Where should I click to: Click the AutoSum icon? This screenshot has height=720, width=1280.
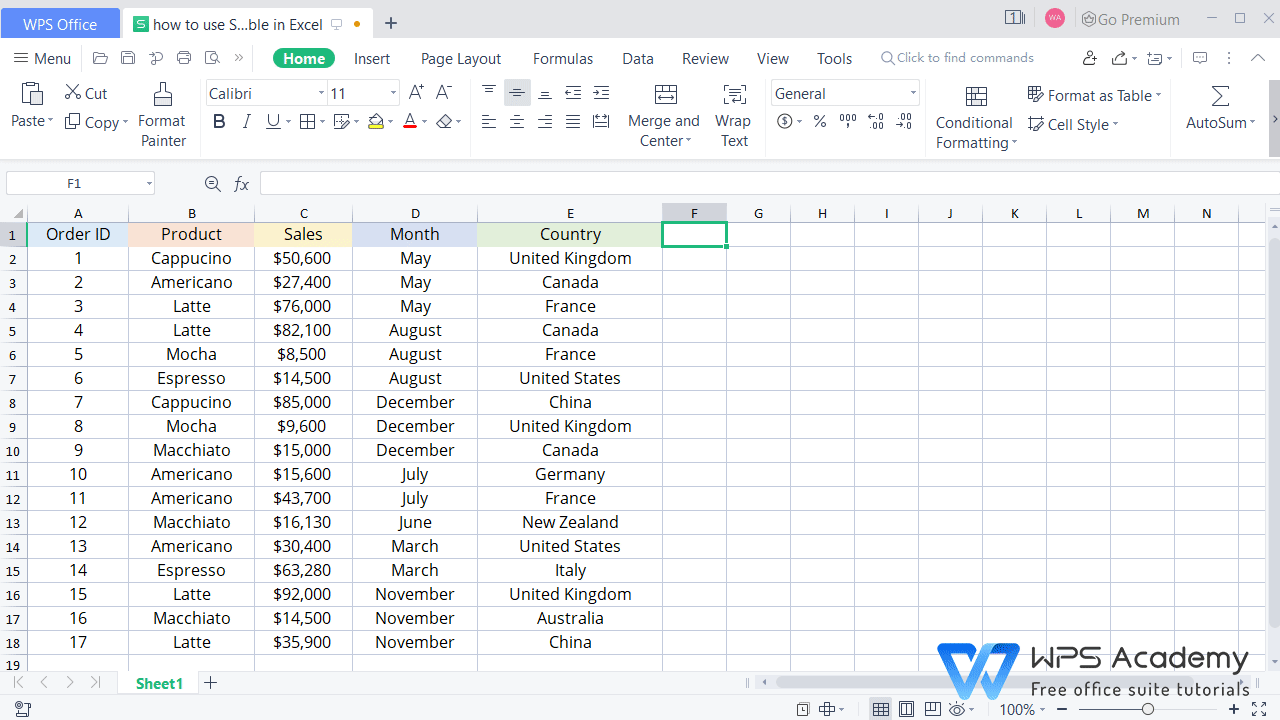(1218, 95)
